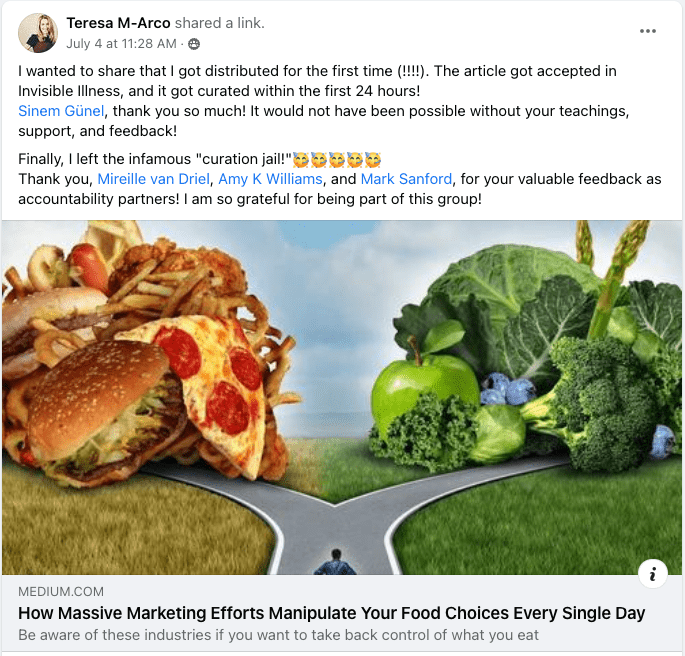This screenshot has width=685, height=656.
Task: Click the MEDIUM.COM source label
Action: 61,592
